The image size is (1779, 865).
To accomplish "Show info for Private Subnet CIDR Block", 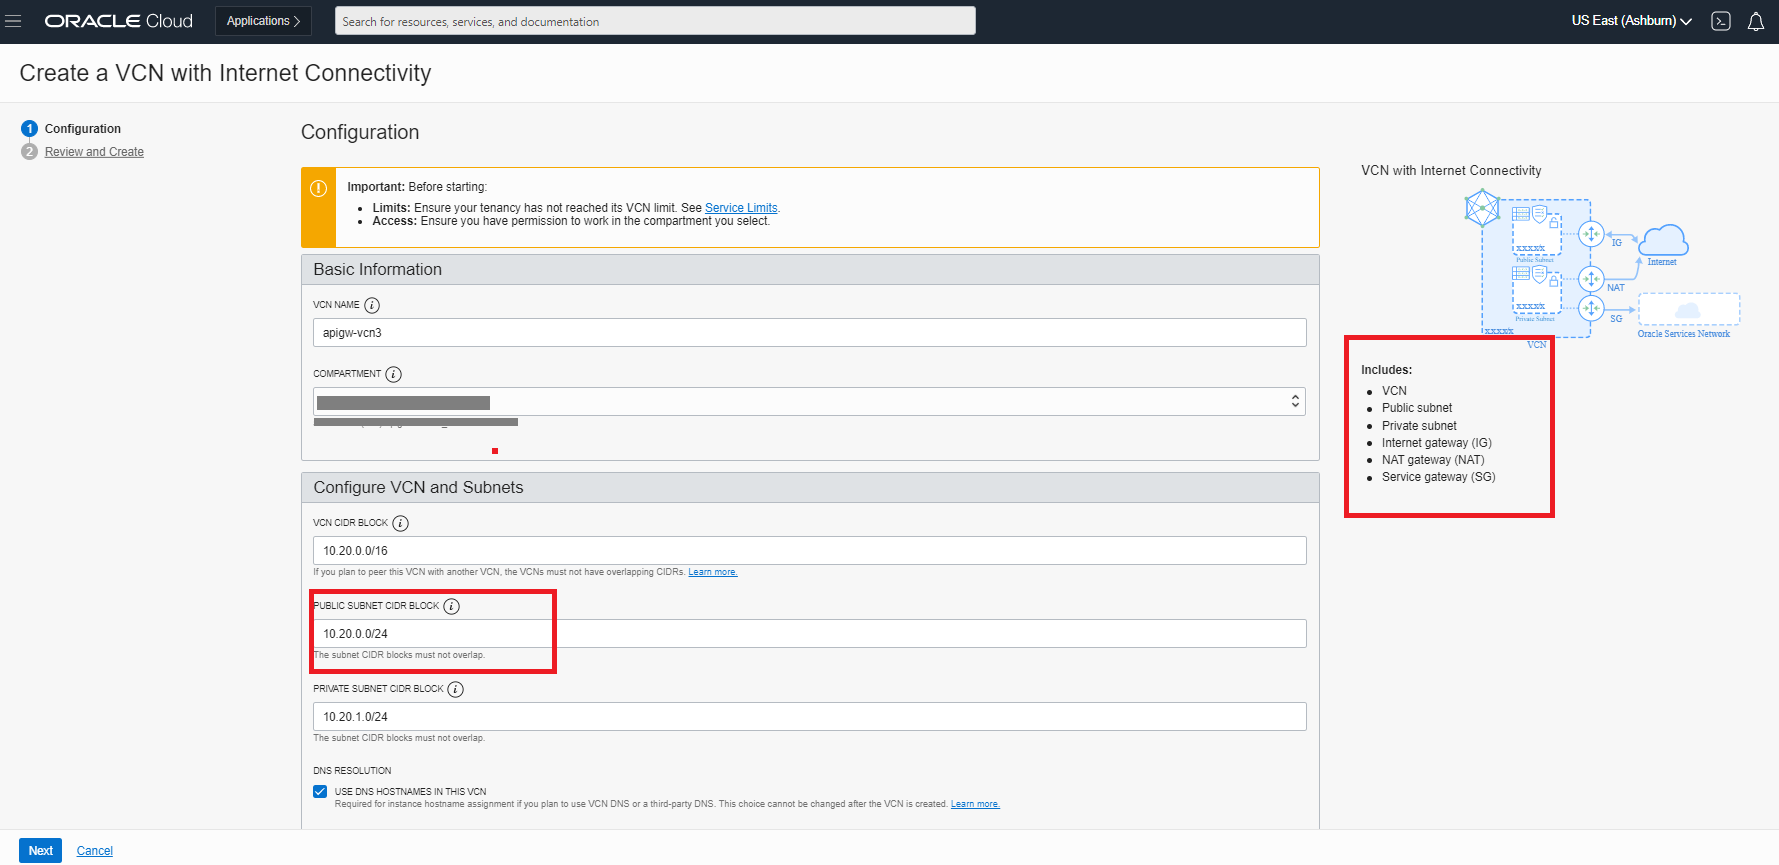I will point(456,689).
